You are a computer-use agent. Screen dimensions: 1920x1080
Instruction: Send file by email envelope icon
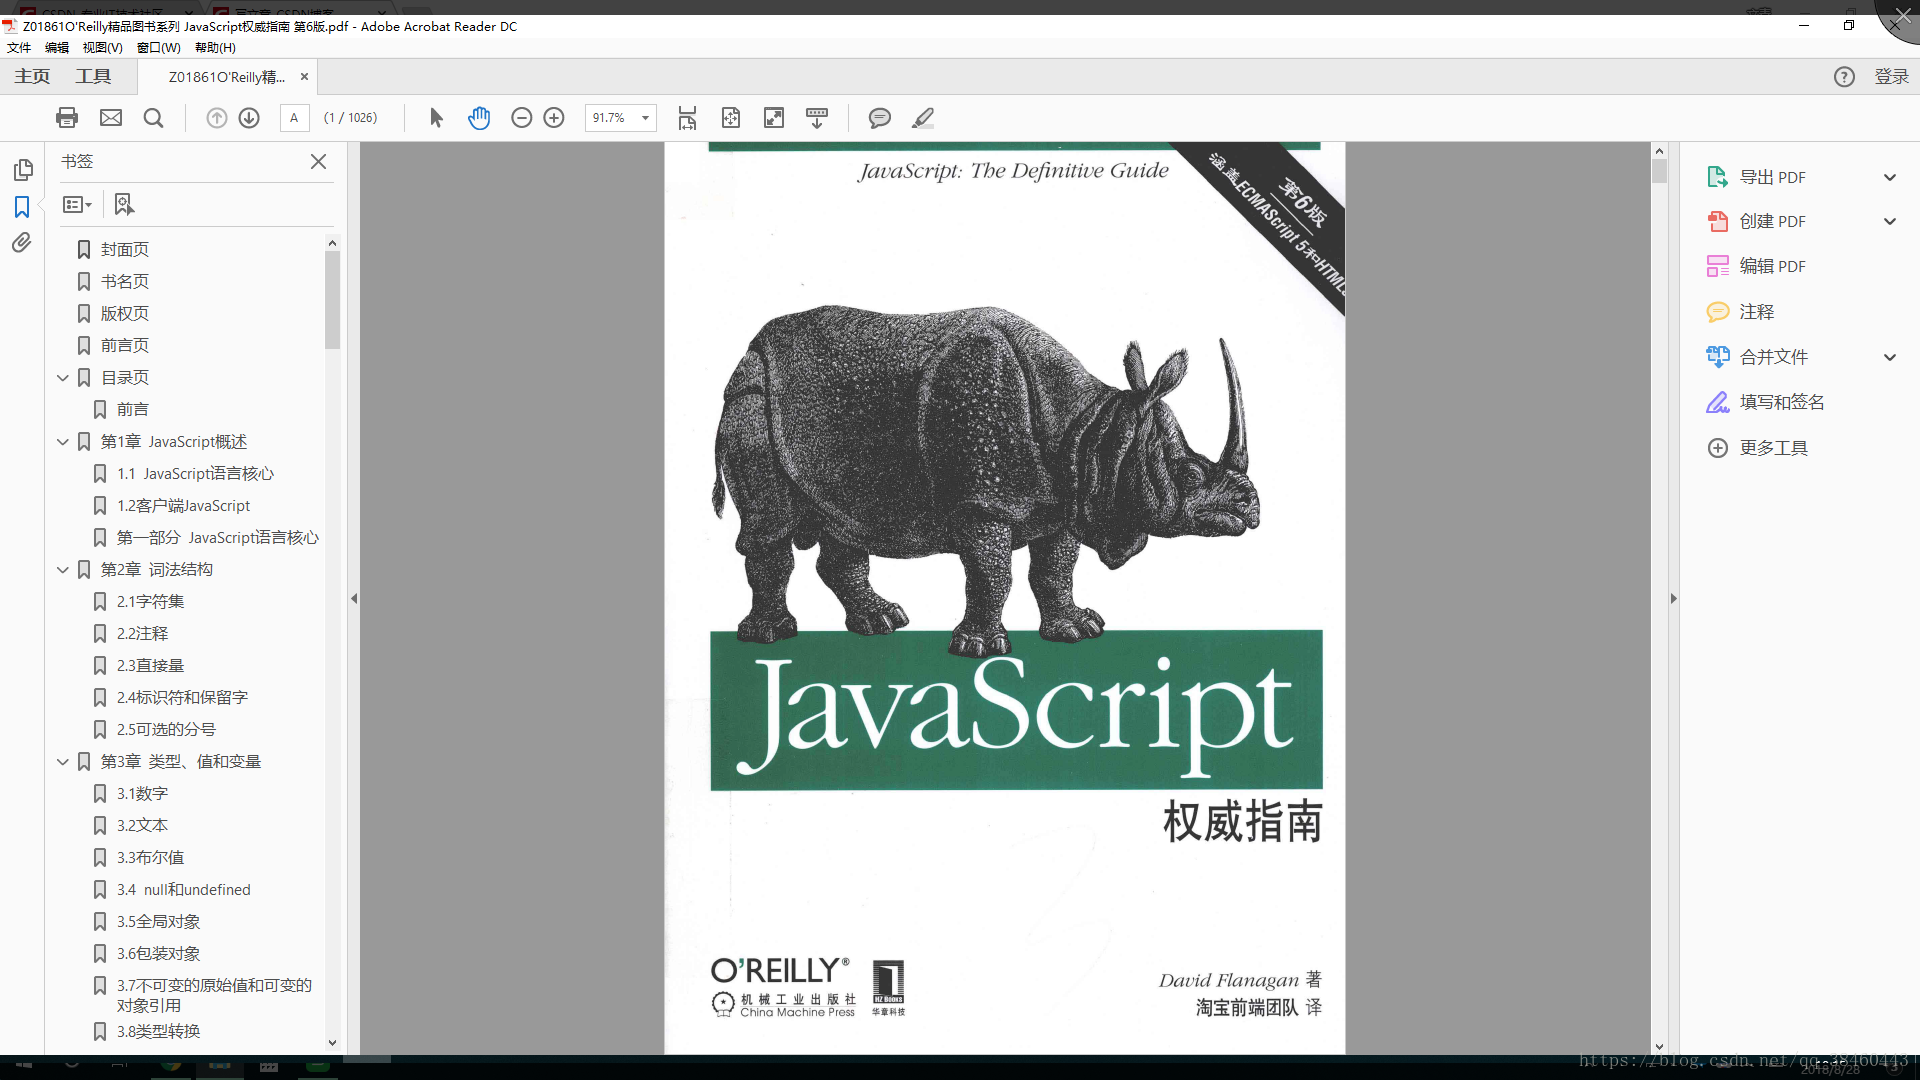pyautogui.click(x=111, y=118)
